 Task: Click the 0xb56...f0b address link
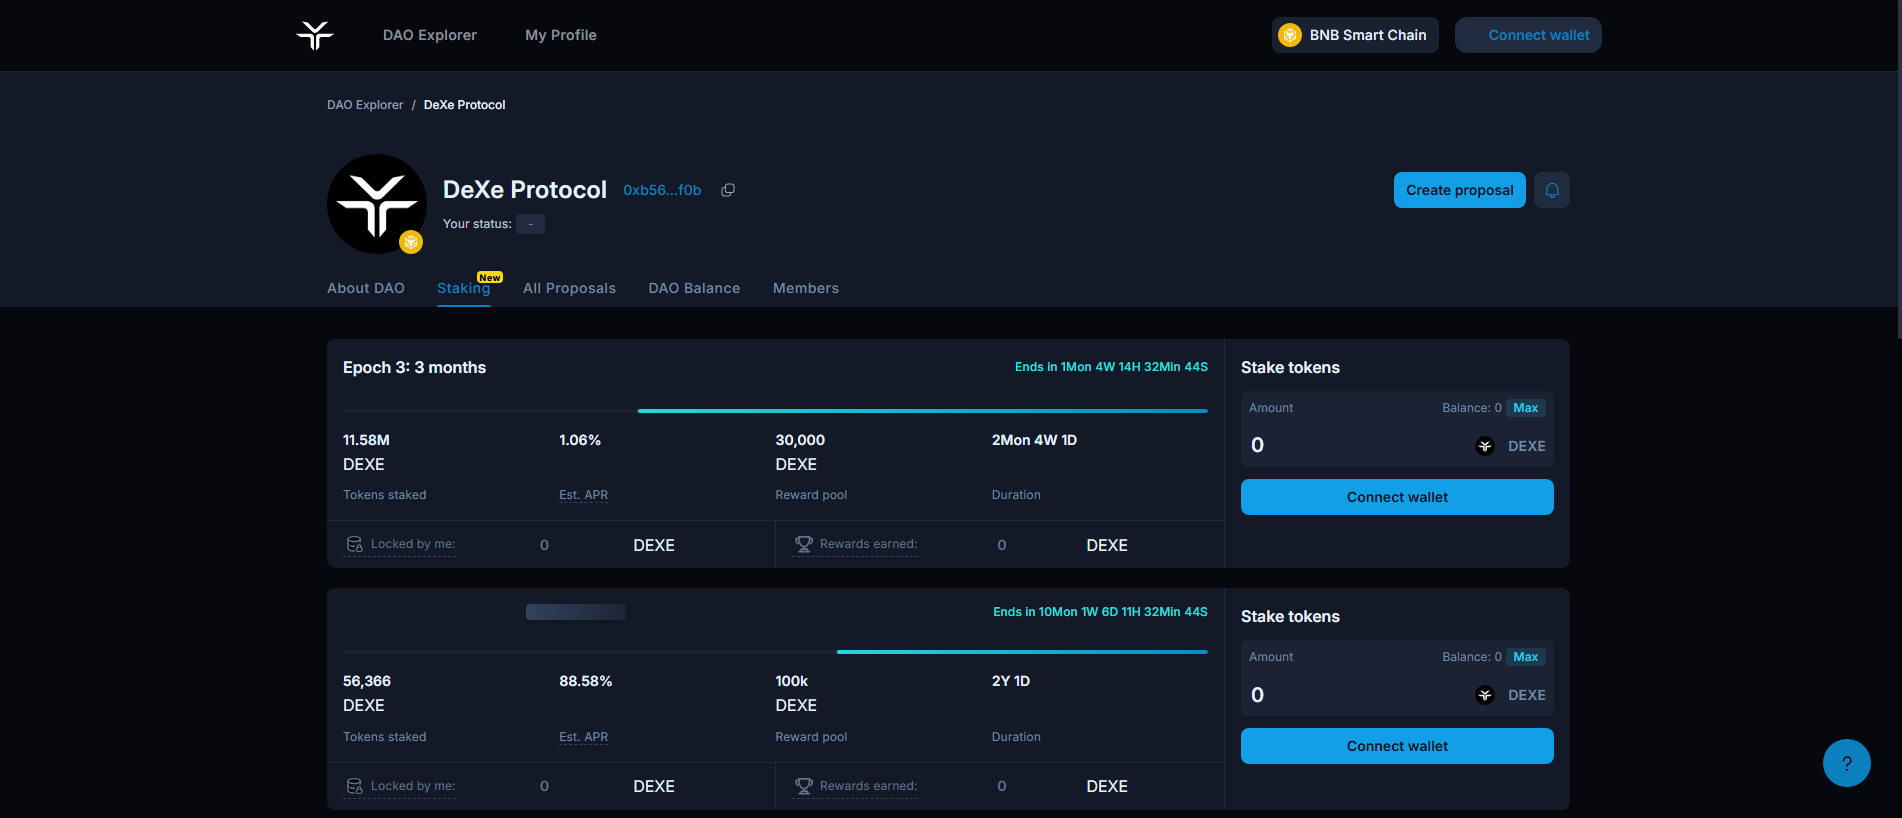click(662, 190)
